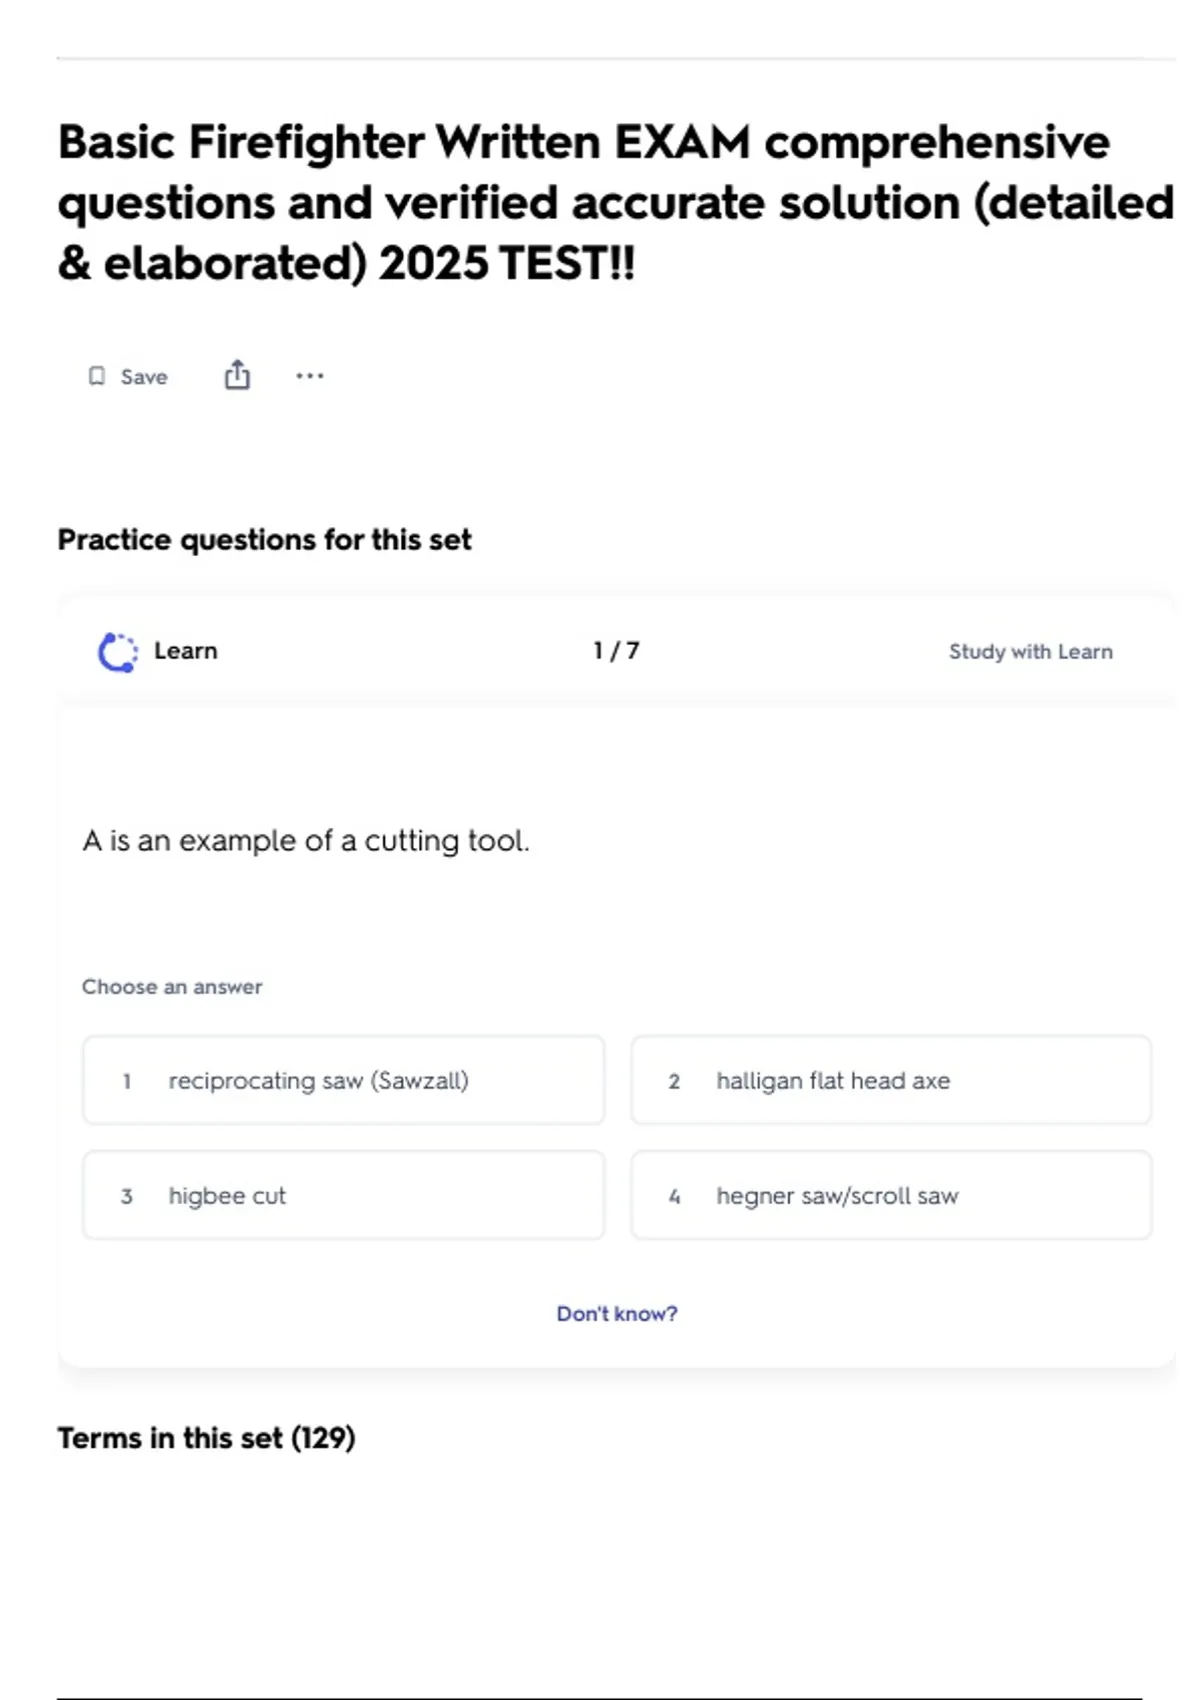Image resolution: width=1200 pixels, height=1700 pixels.
Task: Select answer 'reciprocating saw (Sawzall)'
Action: pyautogui.click(x=343, y=1081)
